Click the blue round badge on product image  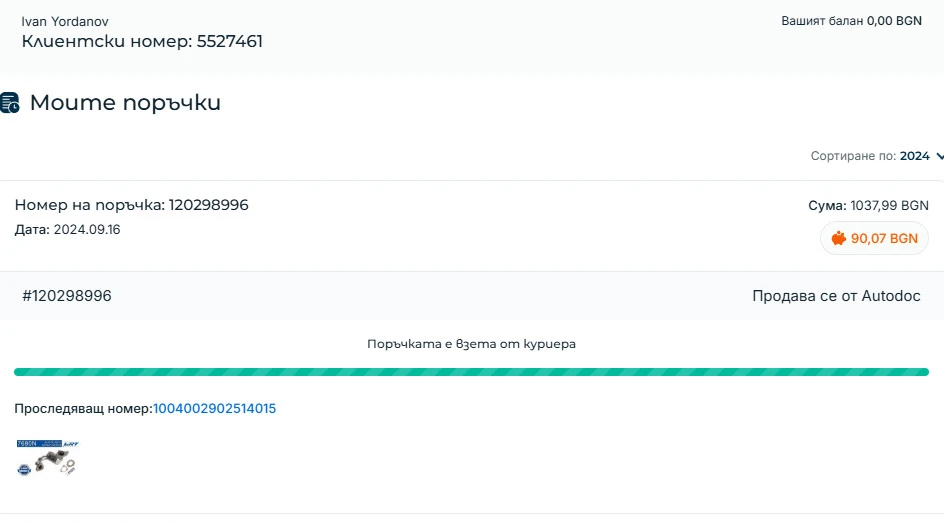pos(23,469)
